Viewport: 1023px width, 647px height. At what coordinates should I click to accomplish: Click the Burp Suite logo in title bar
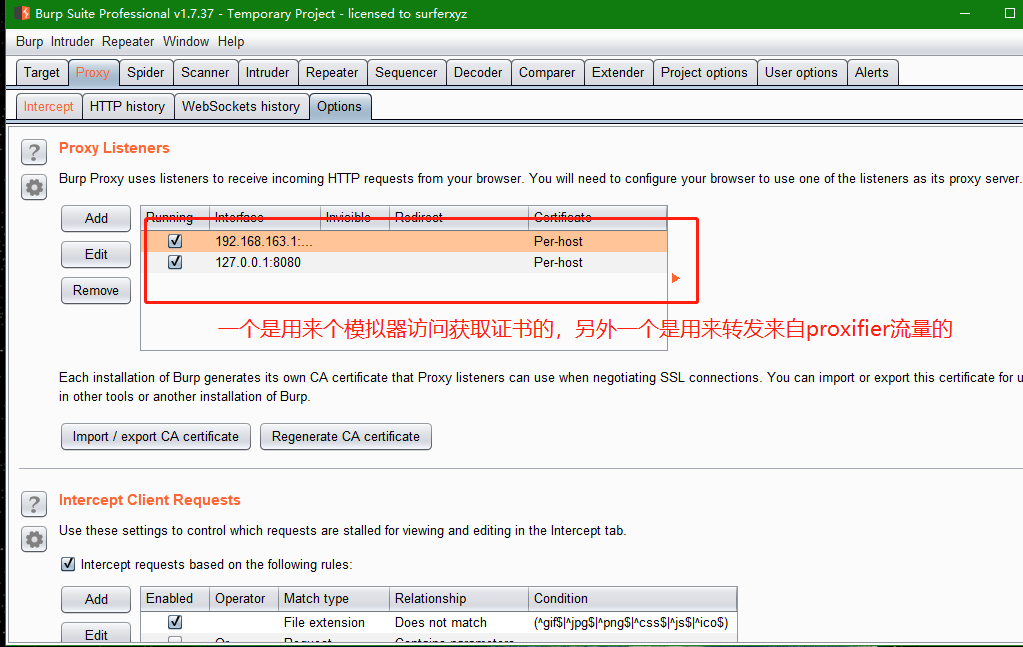(22, 13)
